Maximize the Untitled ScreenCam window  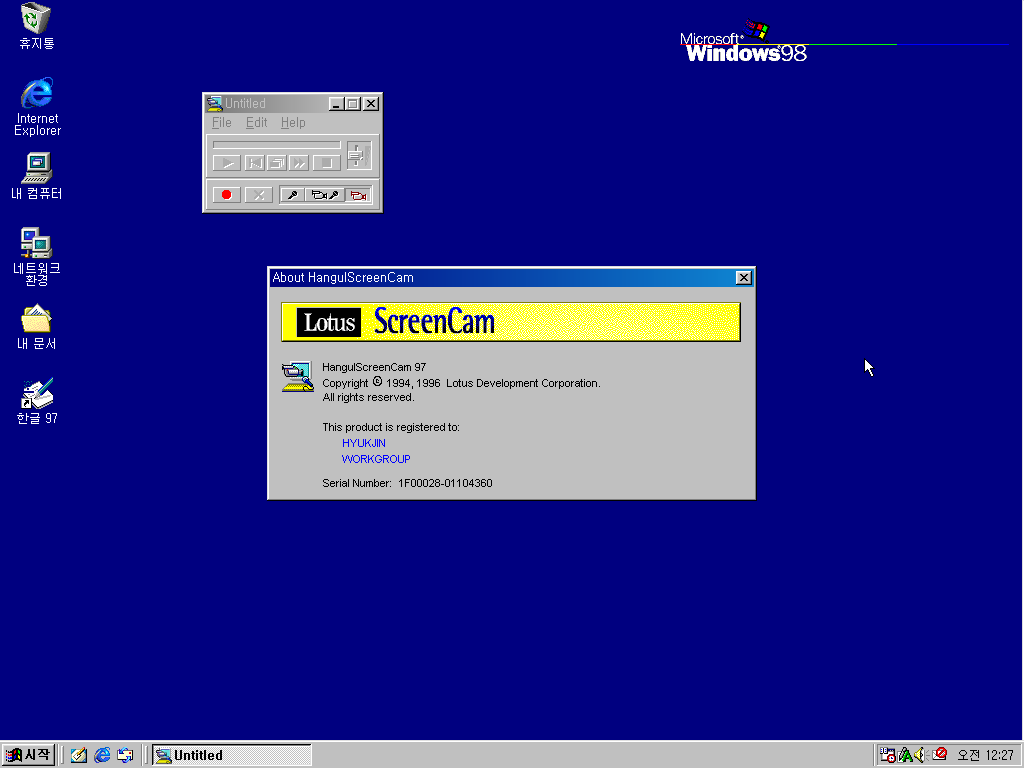pyautogui.click(x=353, y=103)
